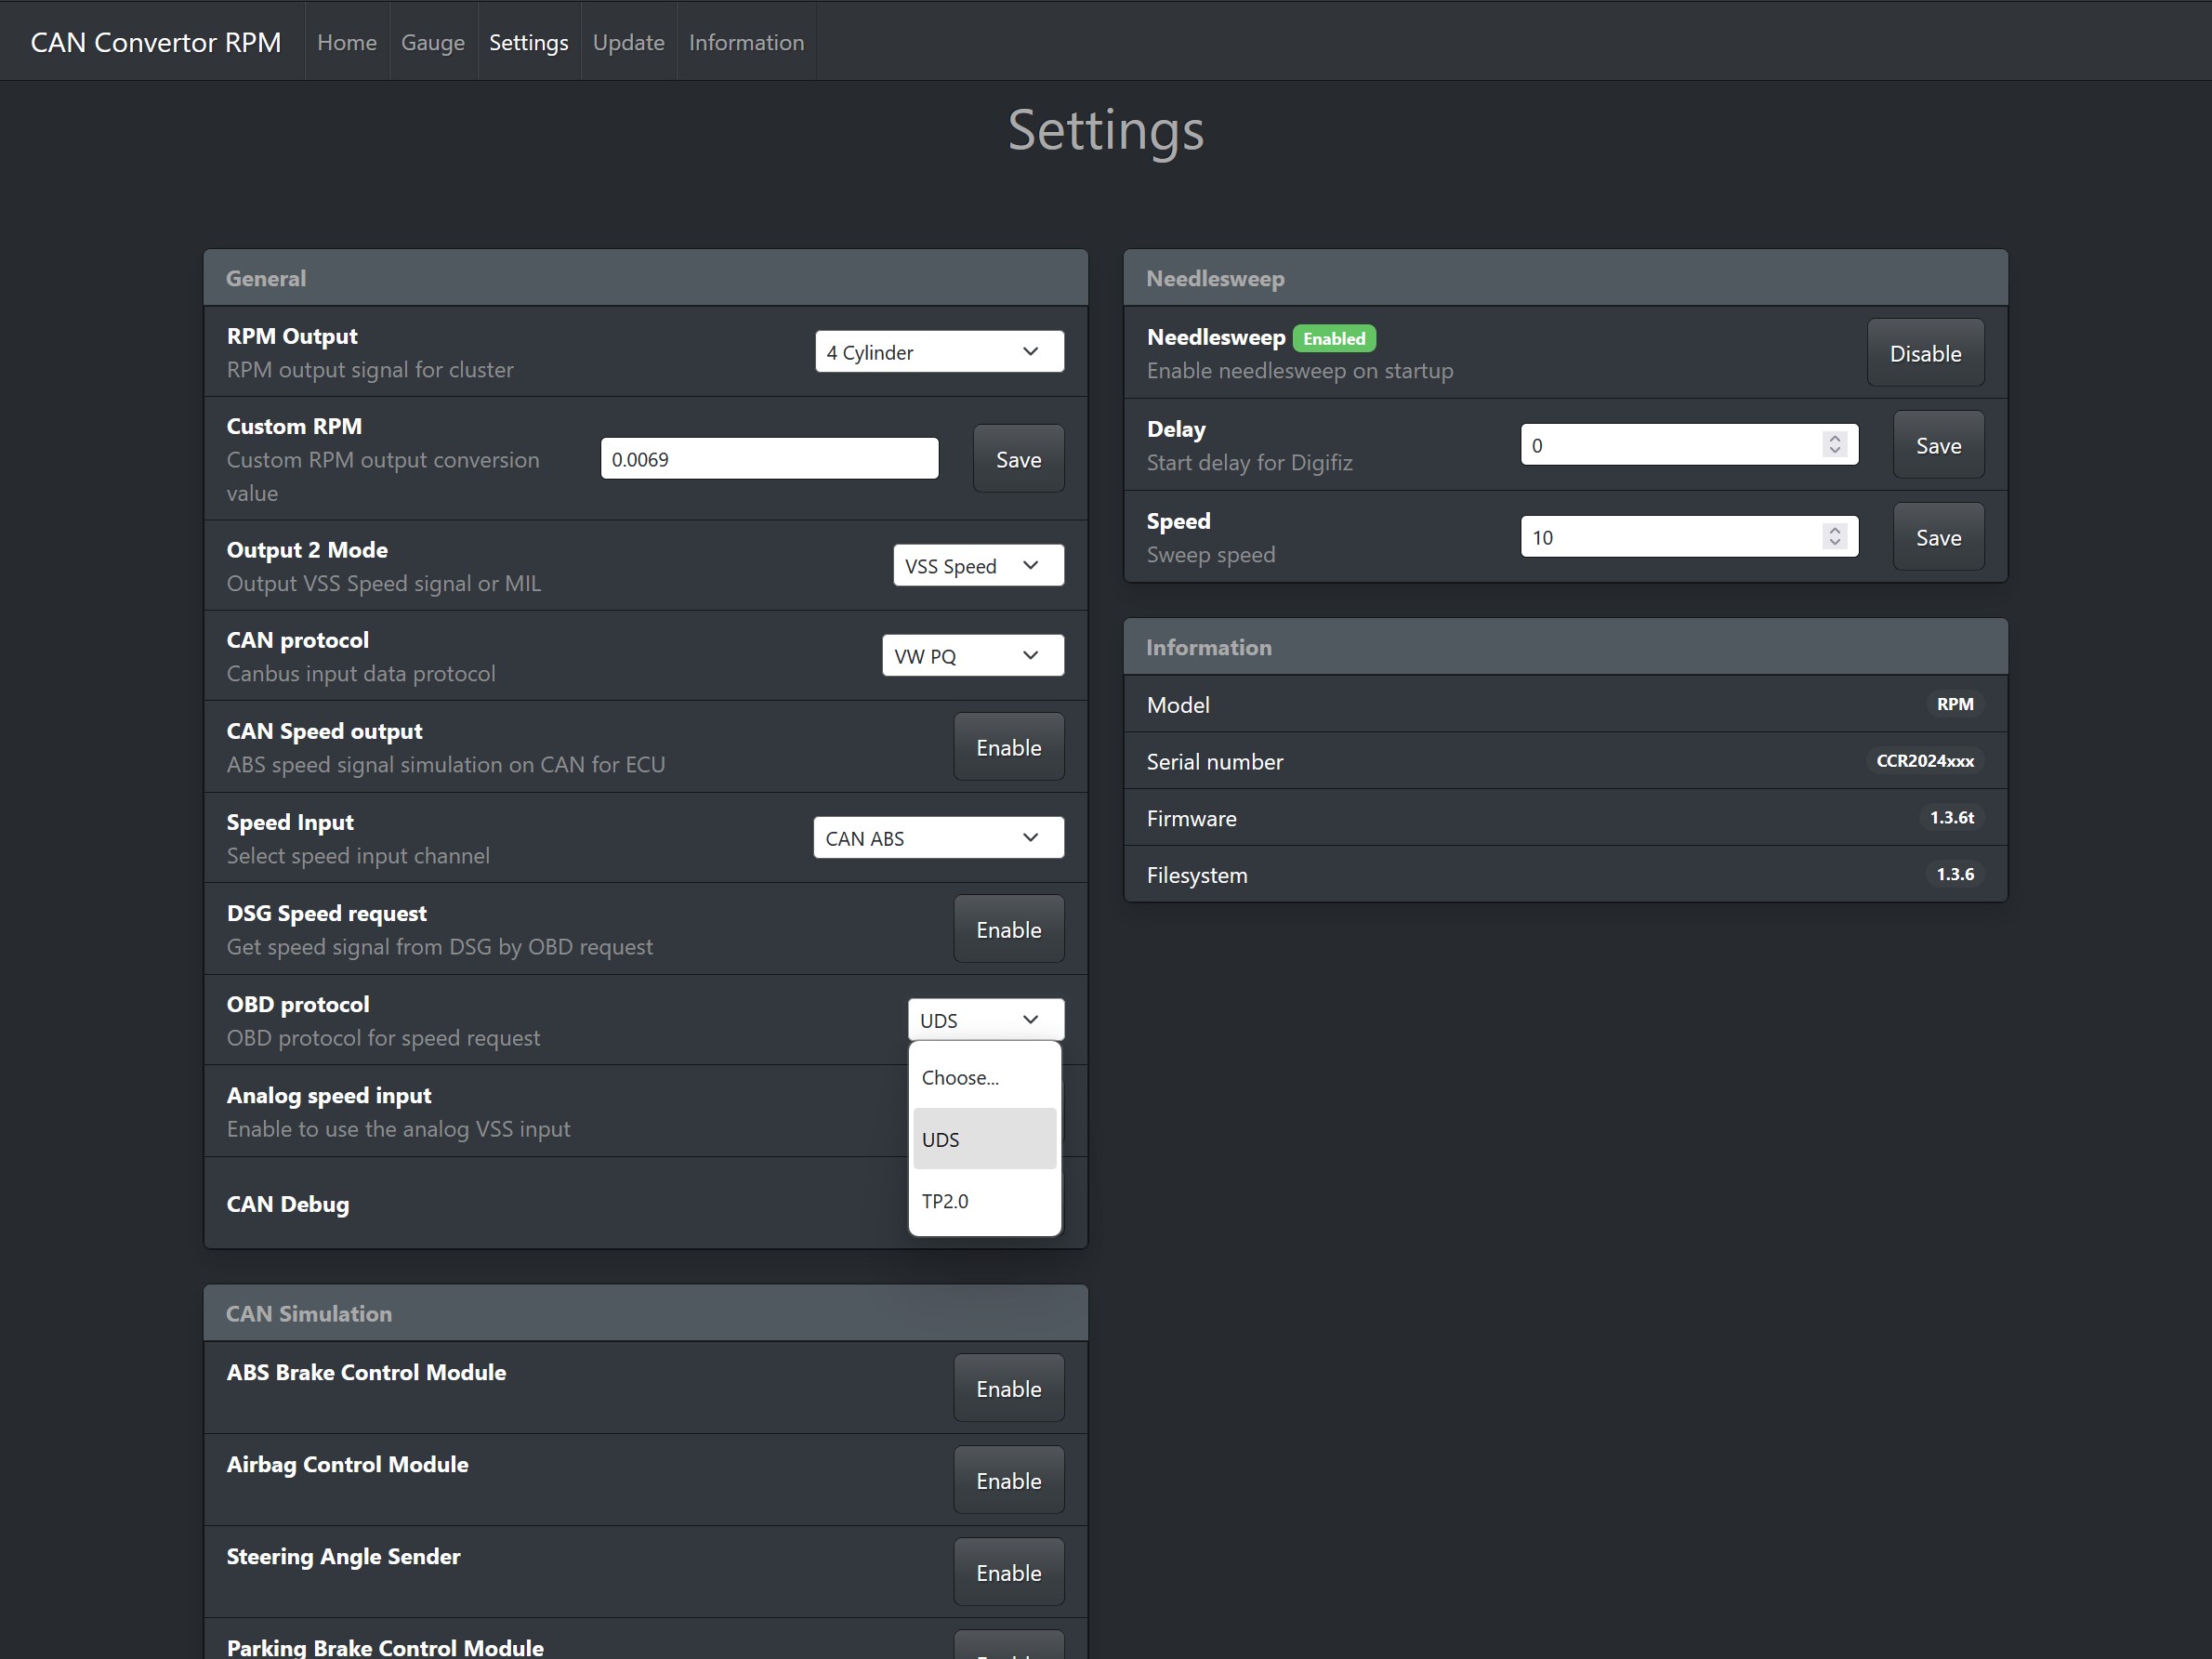Viewport: 2212px width, 1659px height.
Task: Save the Sweep speed setting
Action: coord(1936,536)
